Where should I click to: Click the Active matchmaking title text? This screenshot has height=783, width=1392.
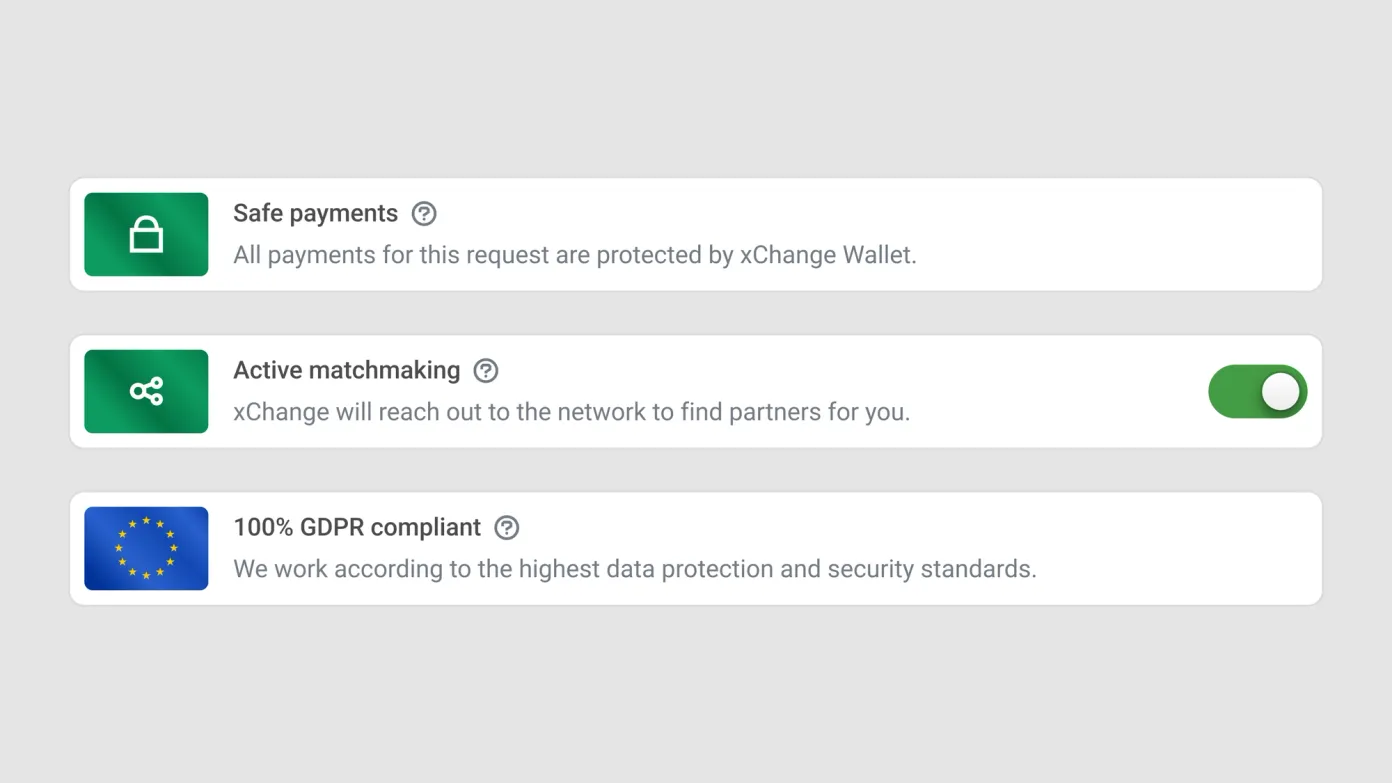347,370
